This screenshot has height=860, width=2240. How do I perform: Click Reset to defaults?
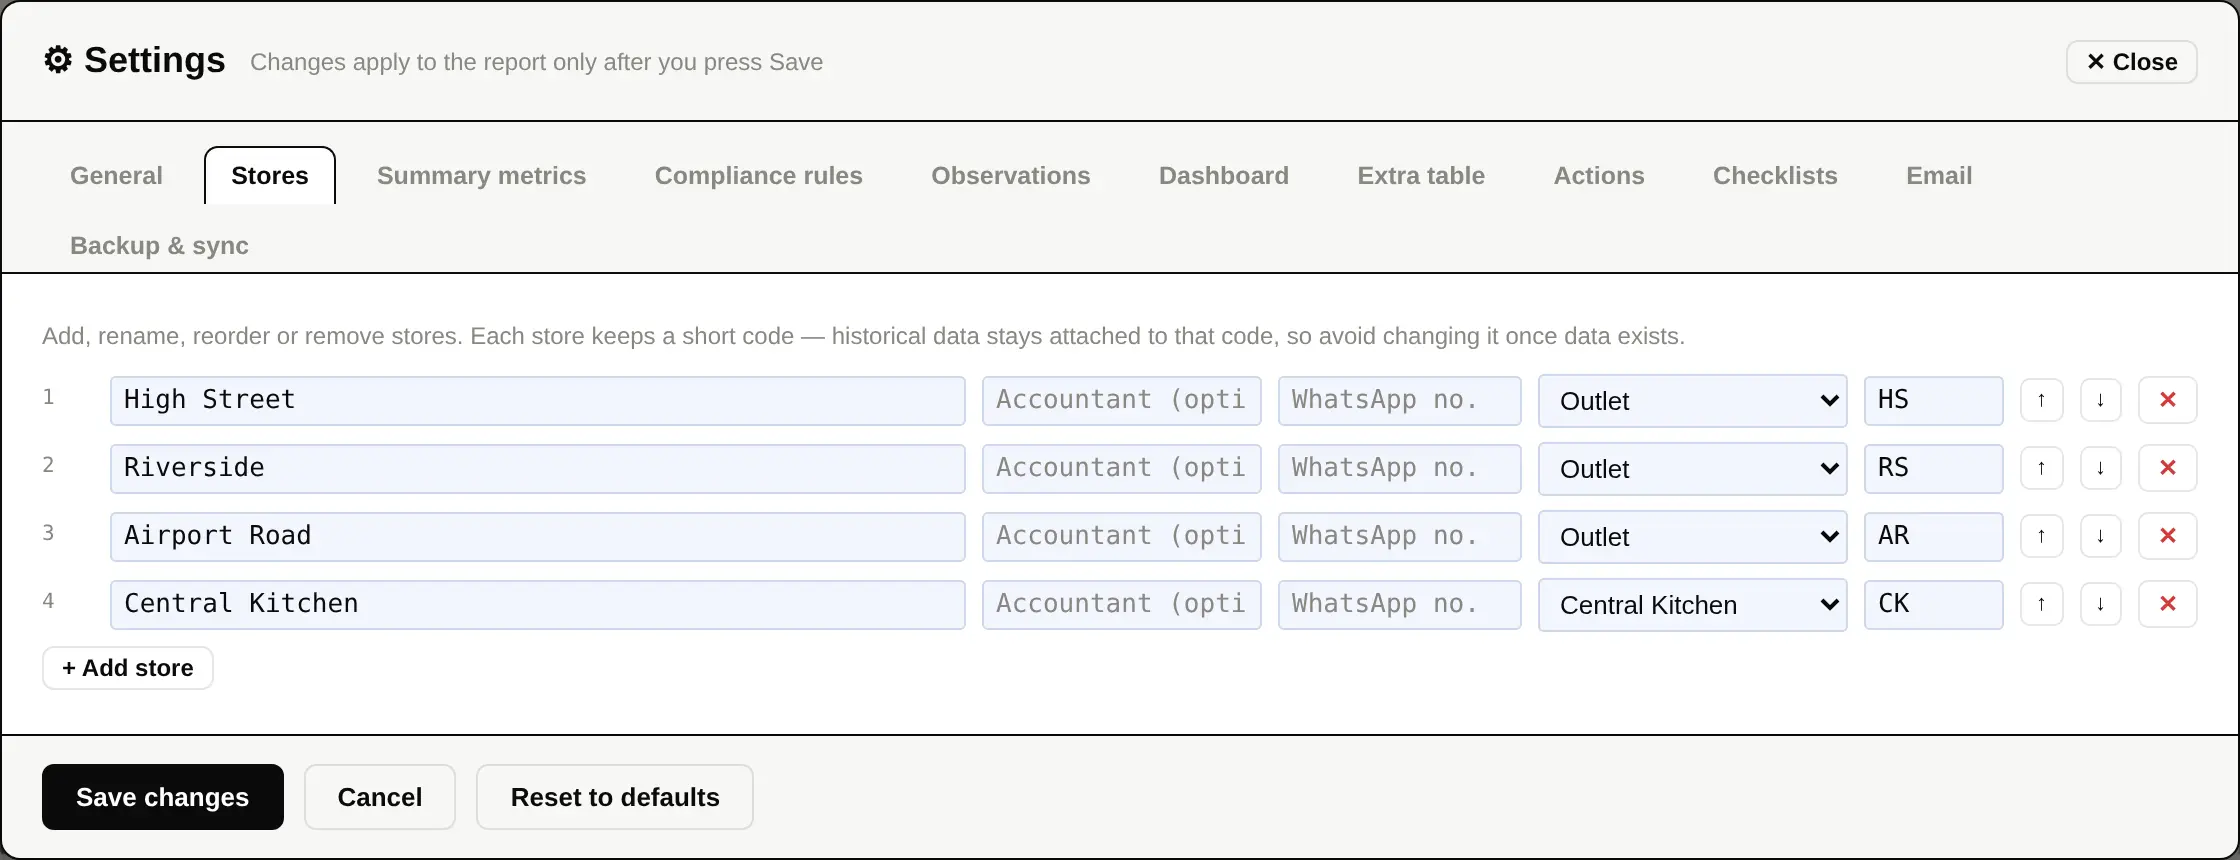point(615,797)
